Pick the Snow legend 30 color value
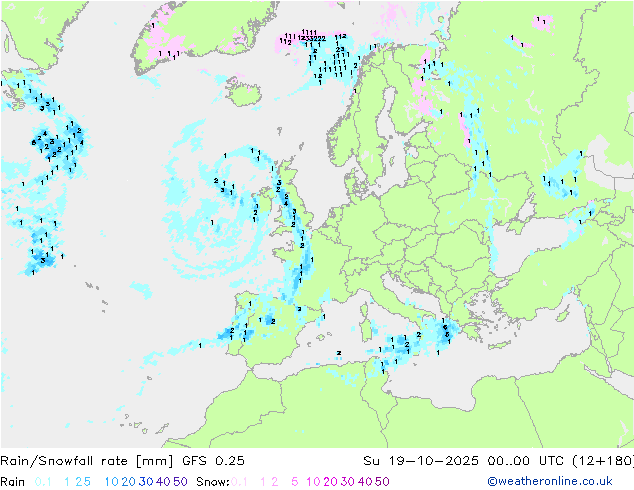The height and width of the screenshot is (490, 634). click(x=348, y=482)
